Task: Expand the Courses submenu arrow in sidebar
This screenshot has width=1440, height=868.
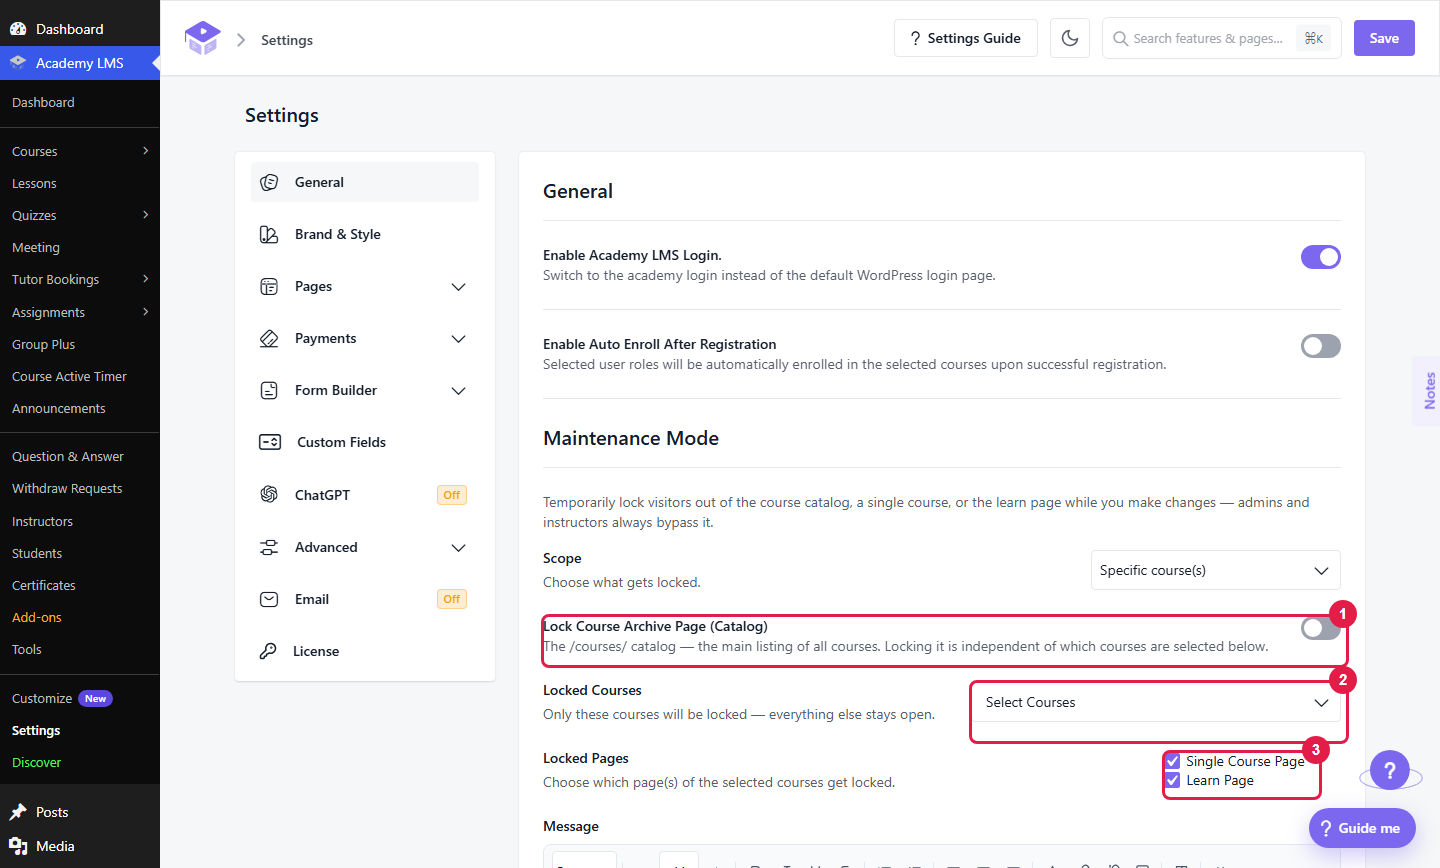Action: (146, 151)
